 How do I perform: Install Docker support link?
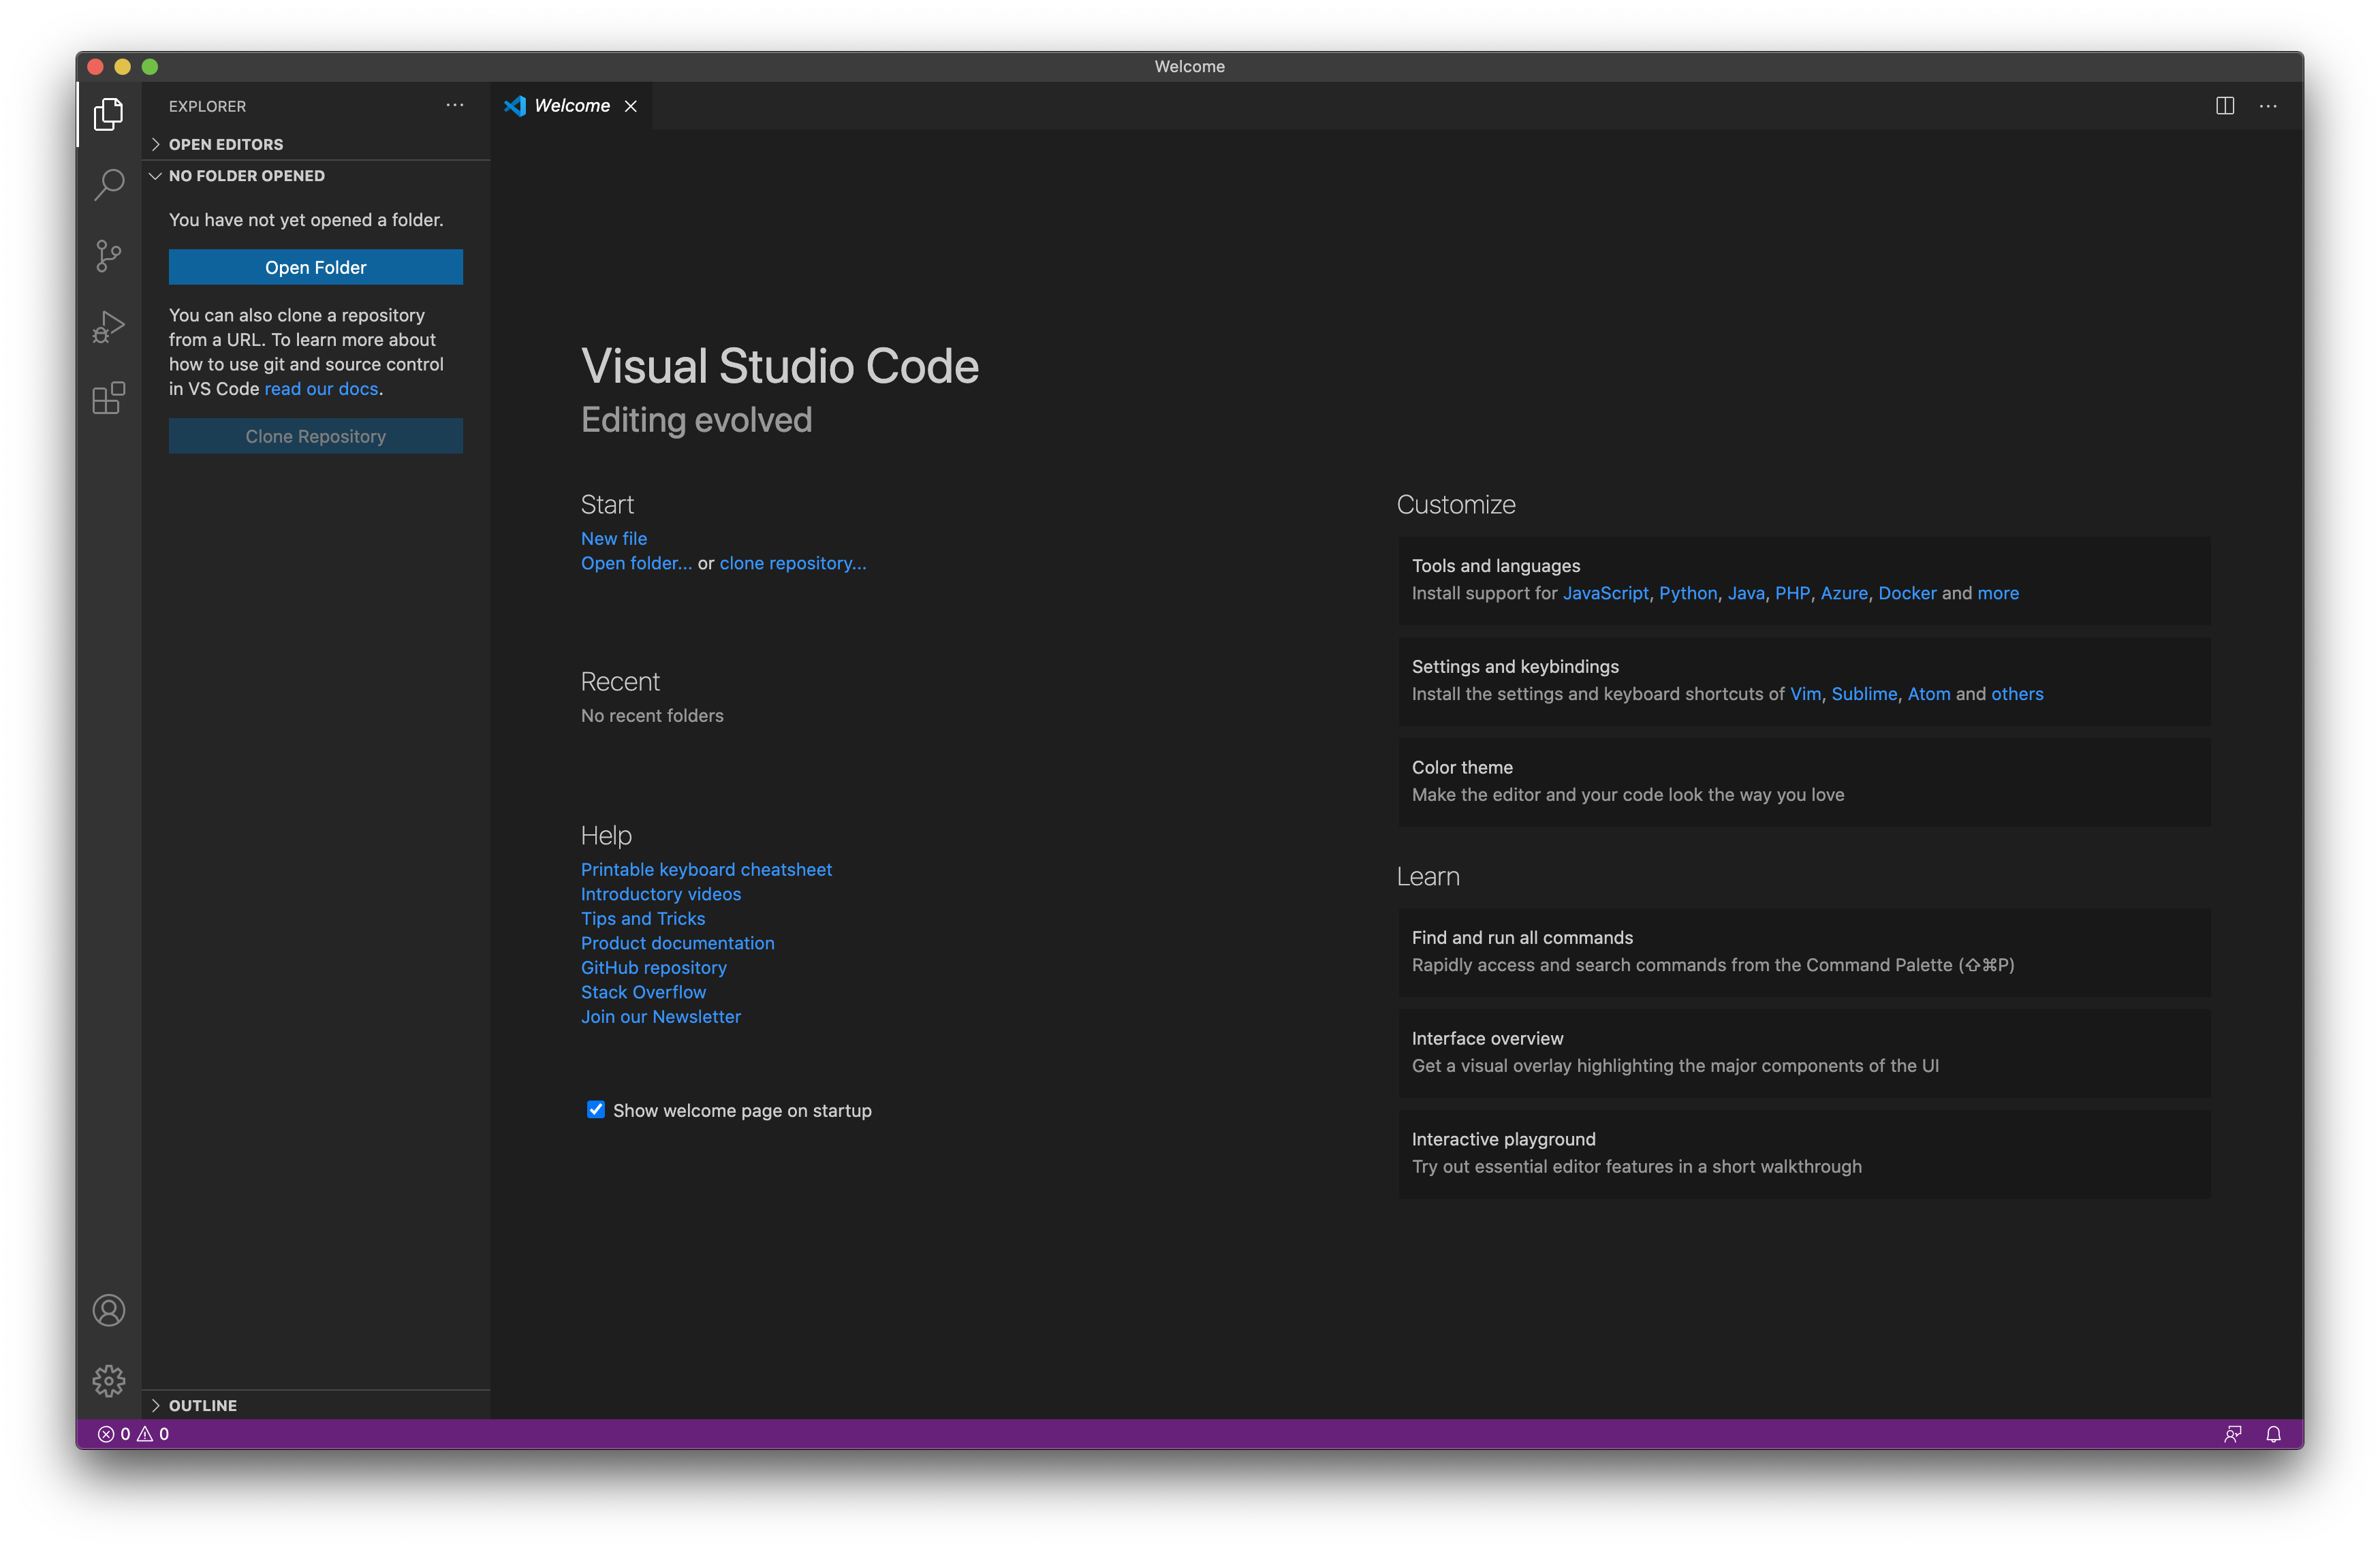[1907, 593]
